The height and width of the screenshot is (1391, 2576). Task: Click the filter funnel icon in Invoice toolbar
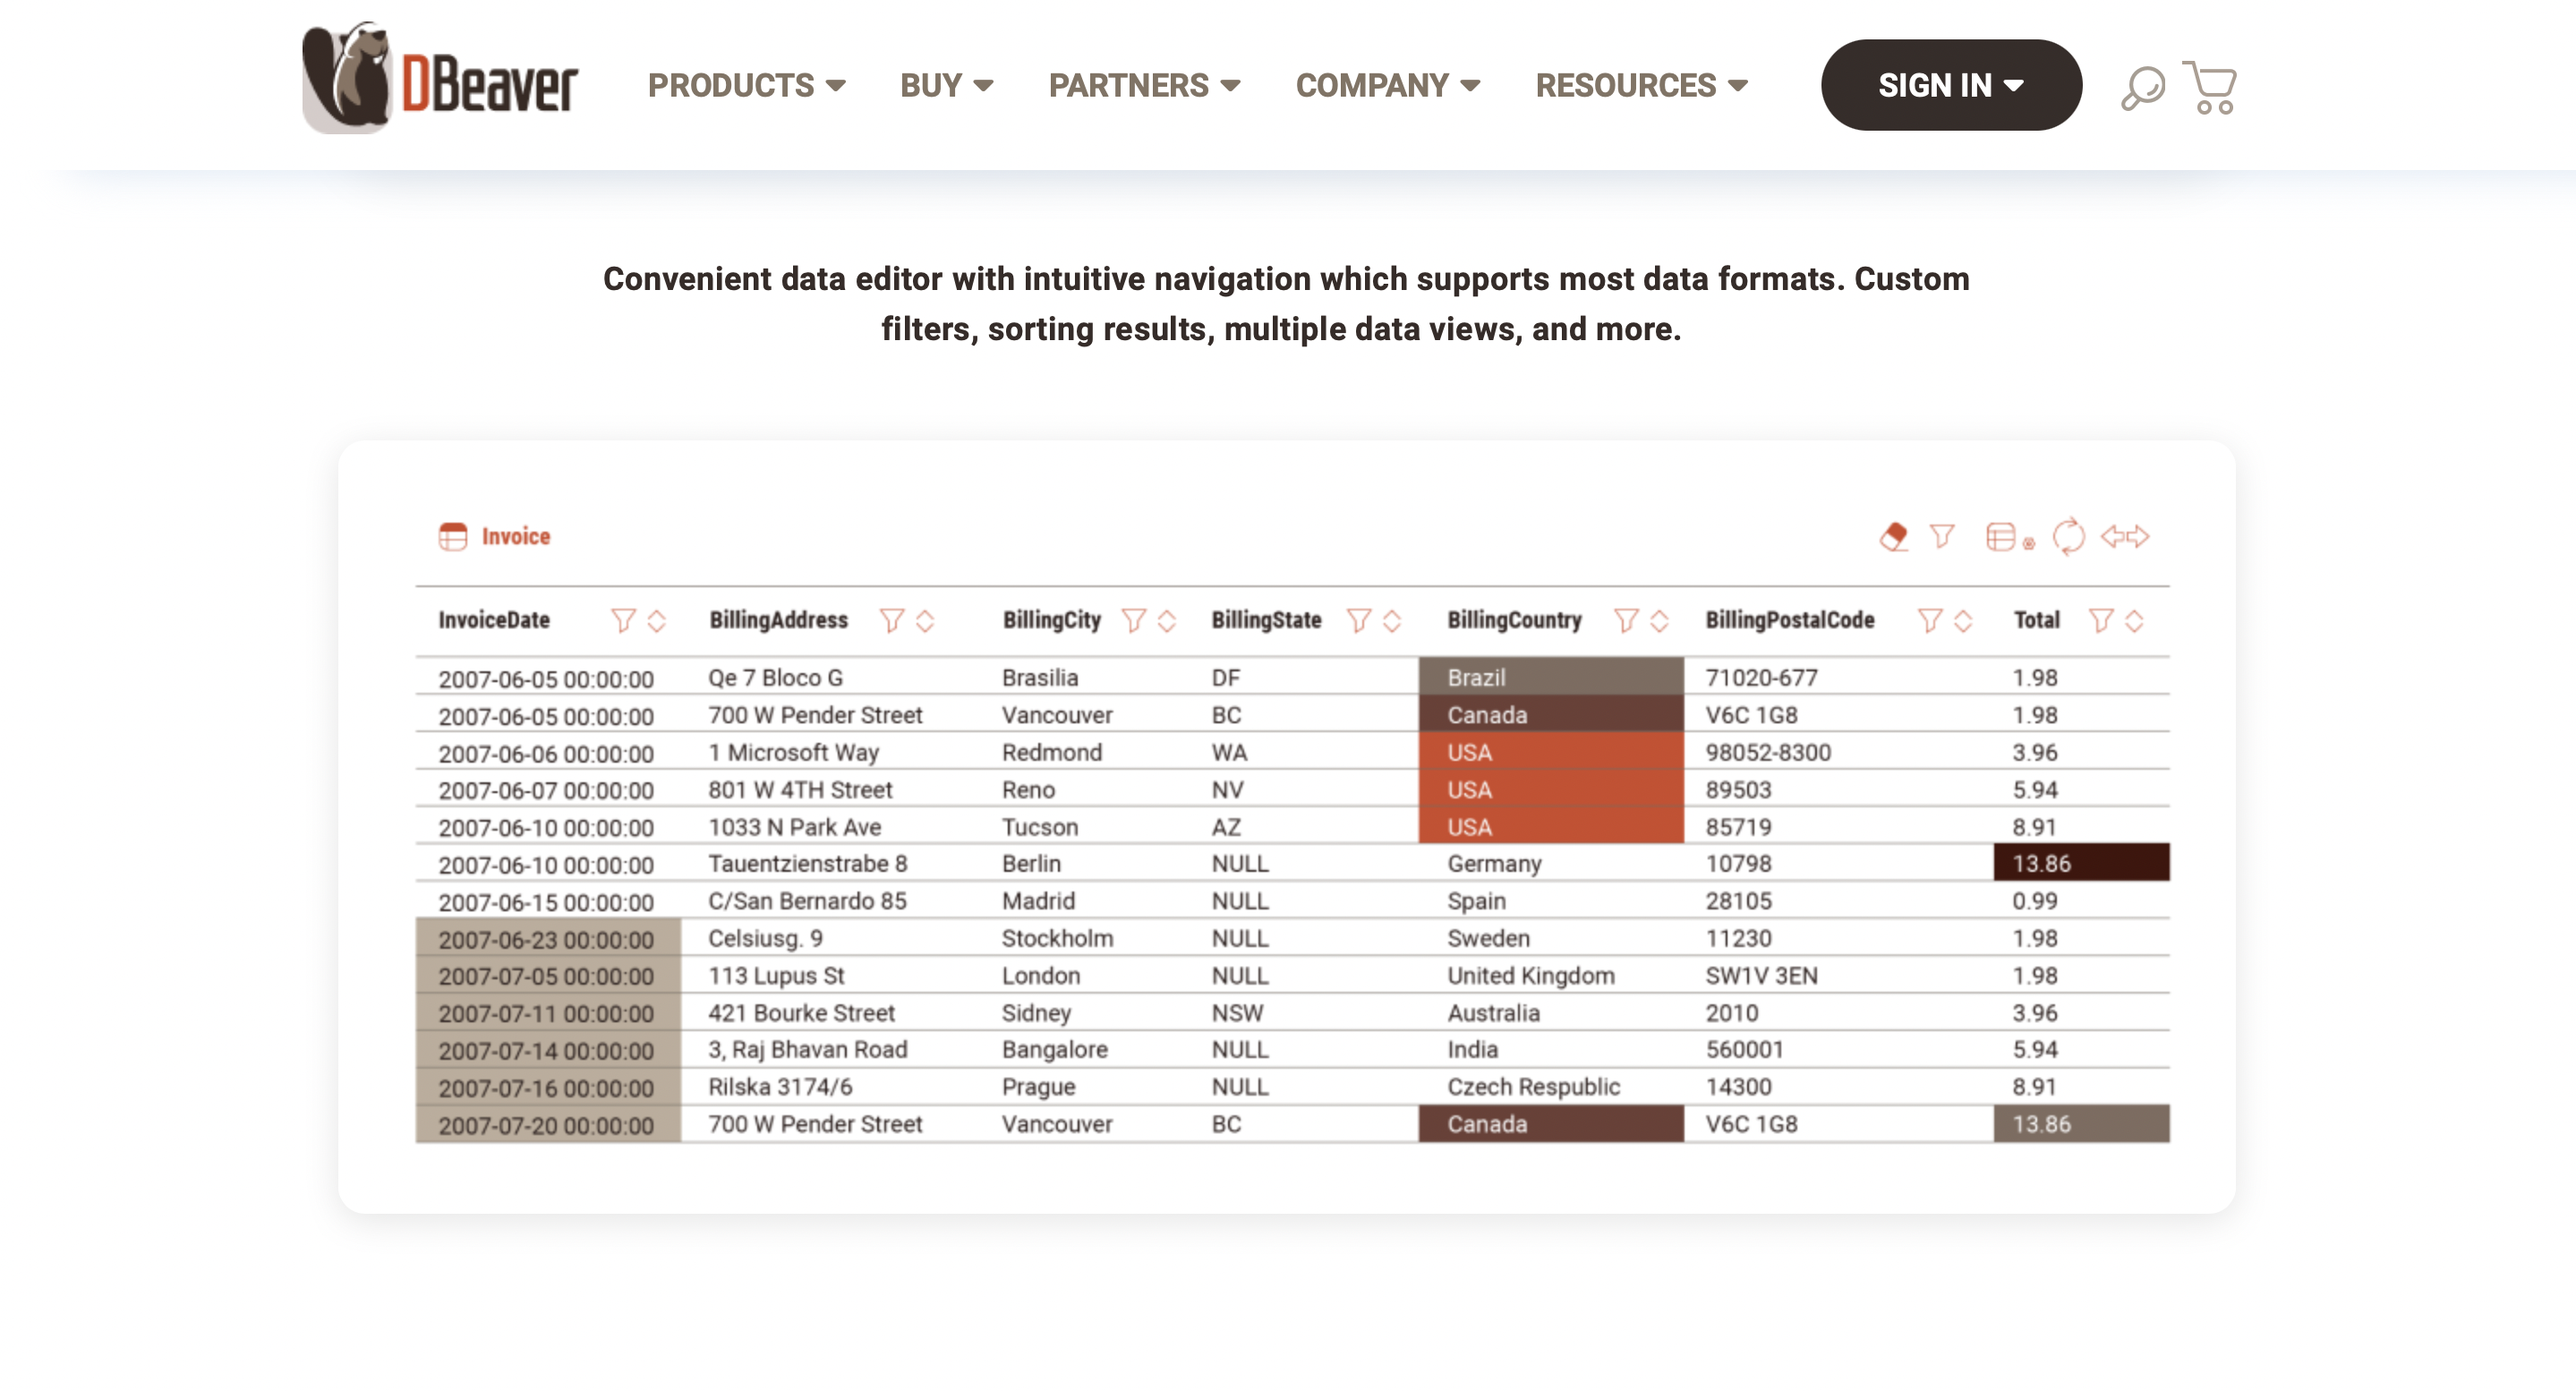point(1941,536)
